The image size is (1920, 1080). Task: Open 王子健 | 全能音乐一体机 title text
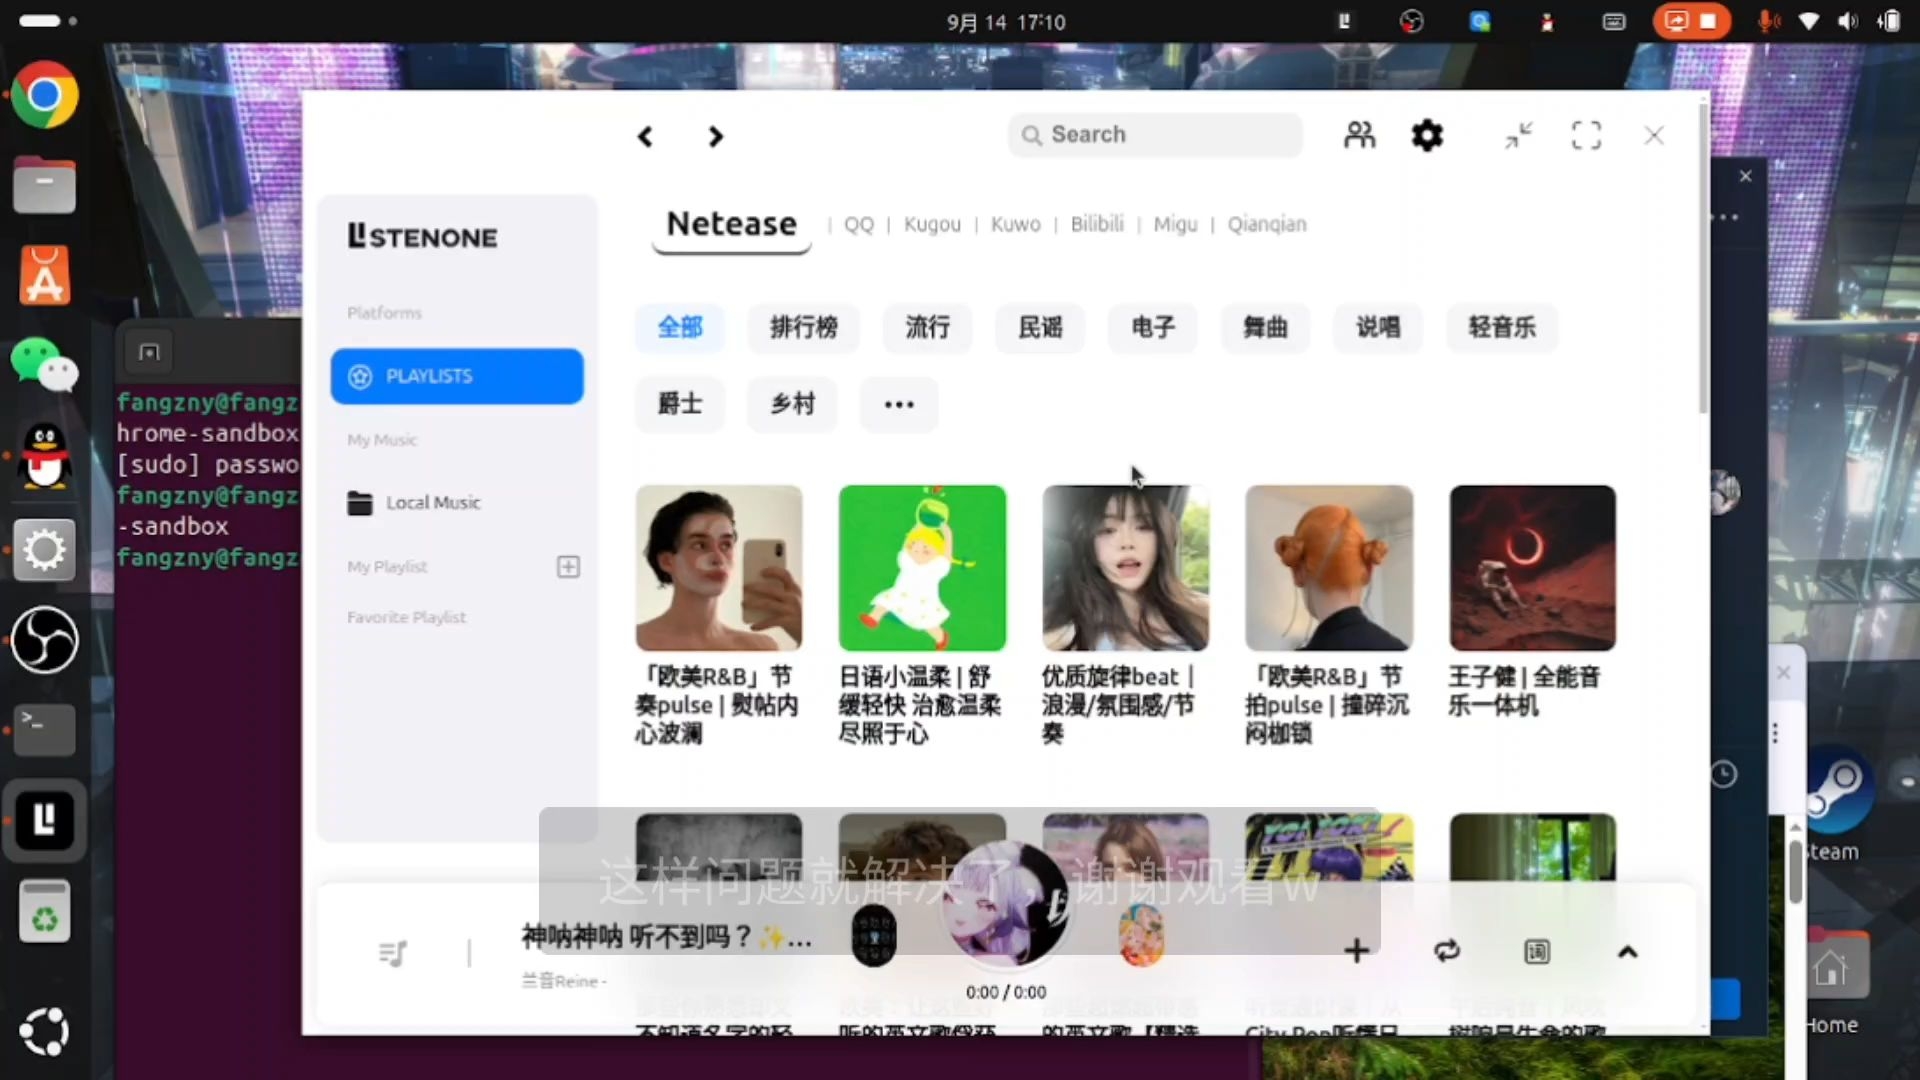(1524, 691)
